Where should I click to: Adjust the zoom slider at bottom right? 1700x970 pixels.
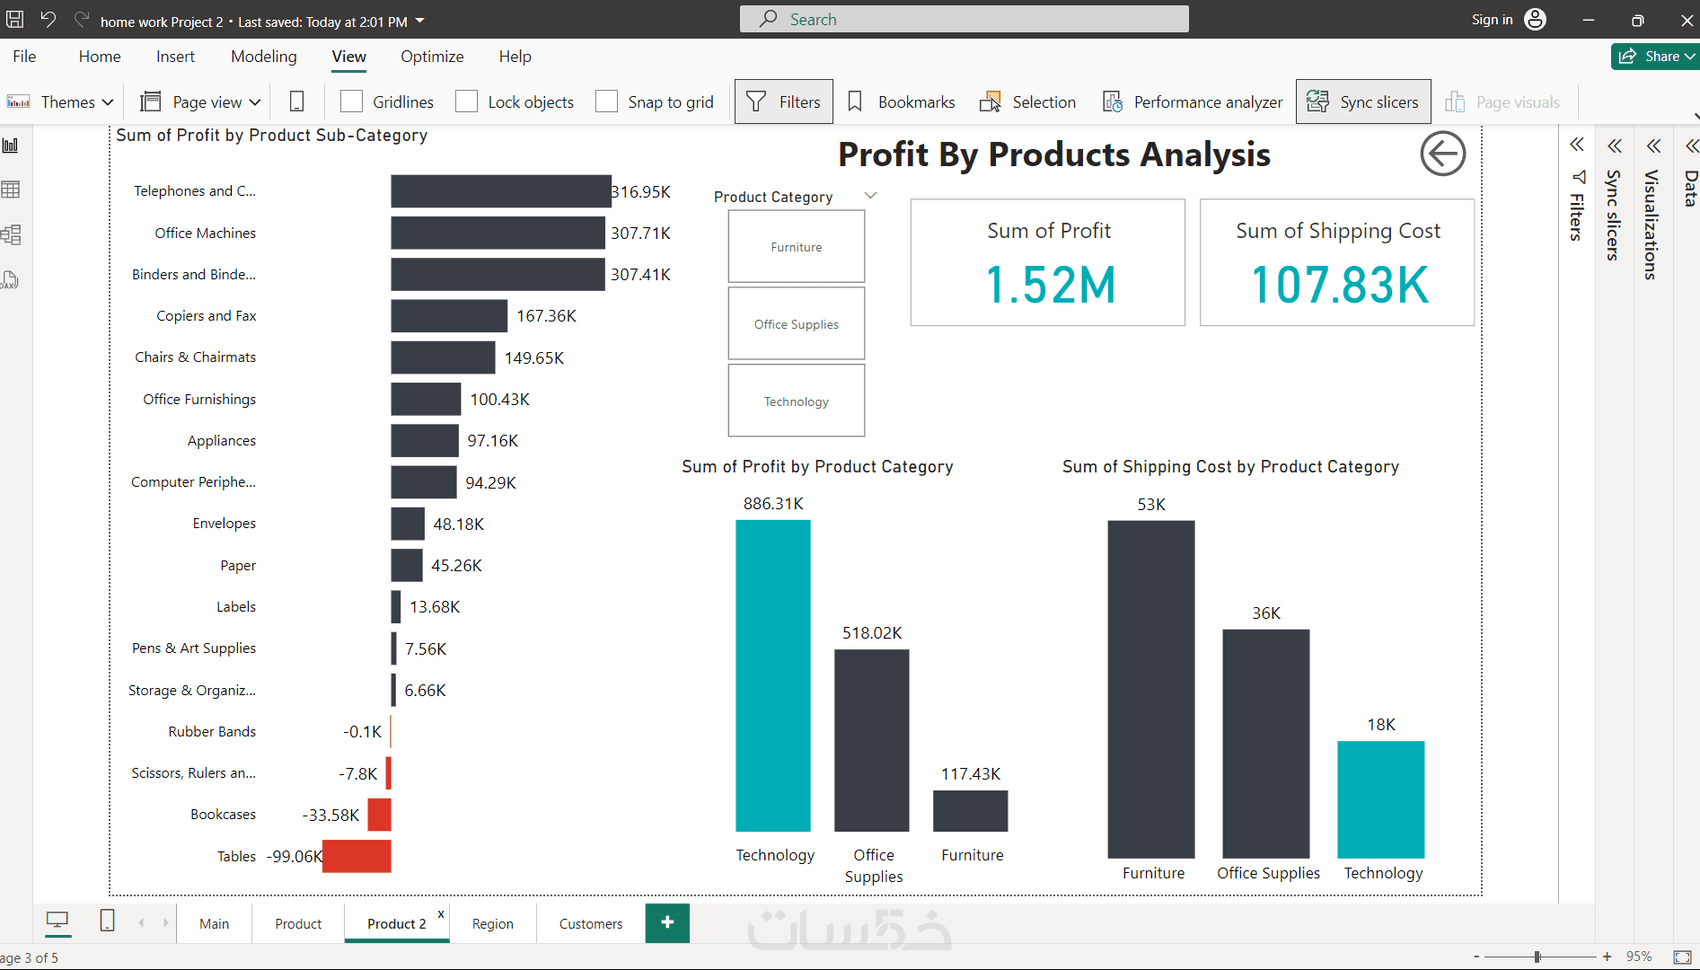1538,956
